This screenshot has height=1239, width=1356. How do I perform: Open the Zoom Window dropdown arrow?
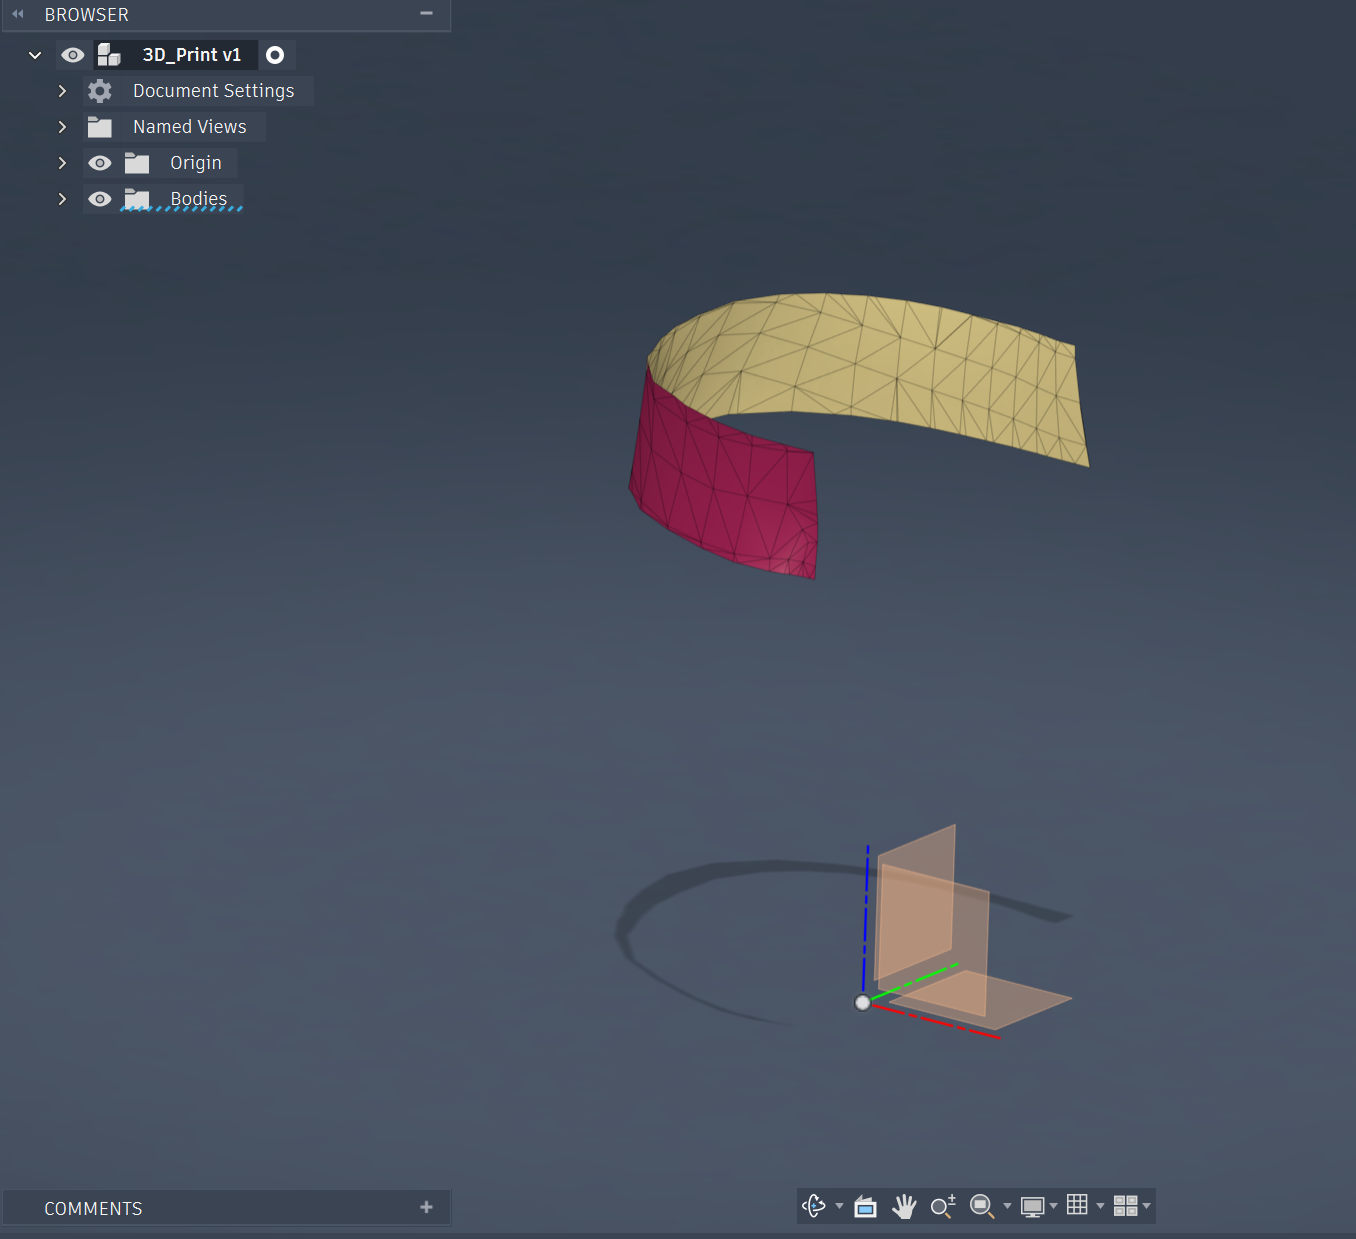click(1007, 1206)
